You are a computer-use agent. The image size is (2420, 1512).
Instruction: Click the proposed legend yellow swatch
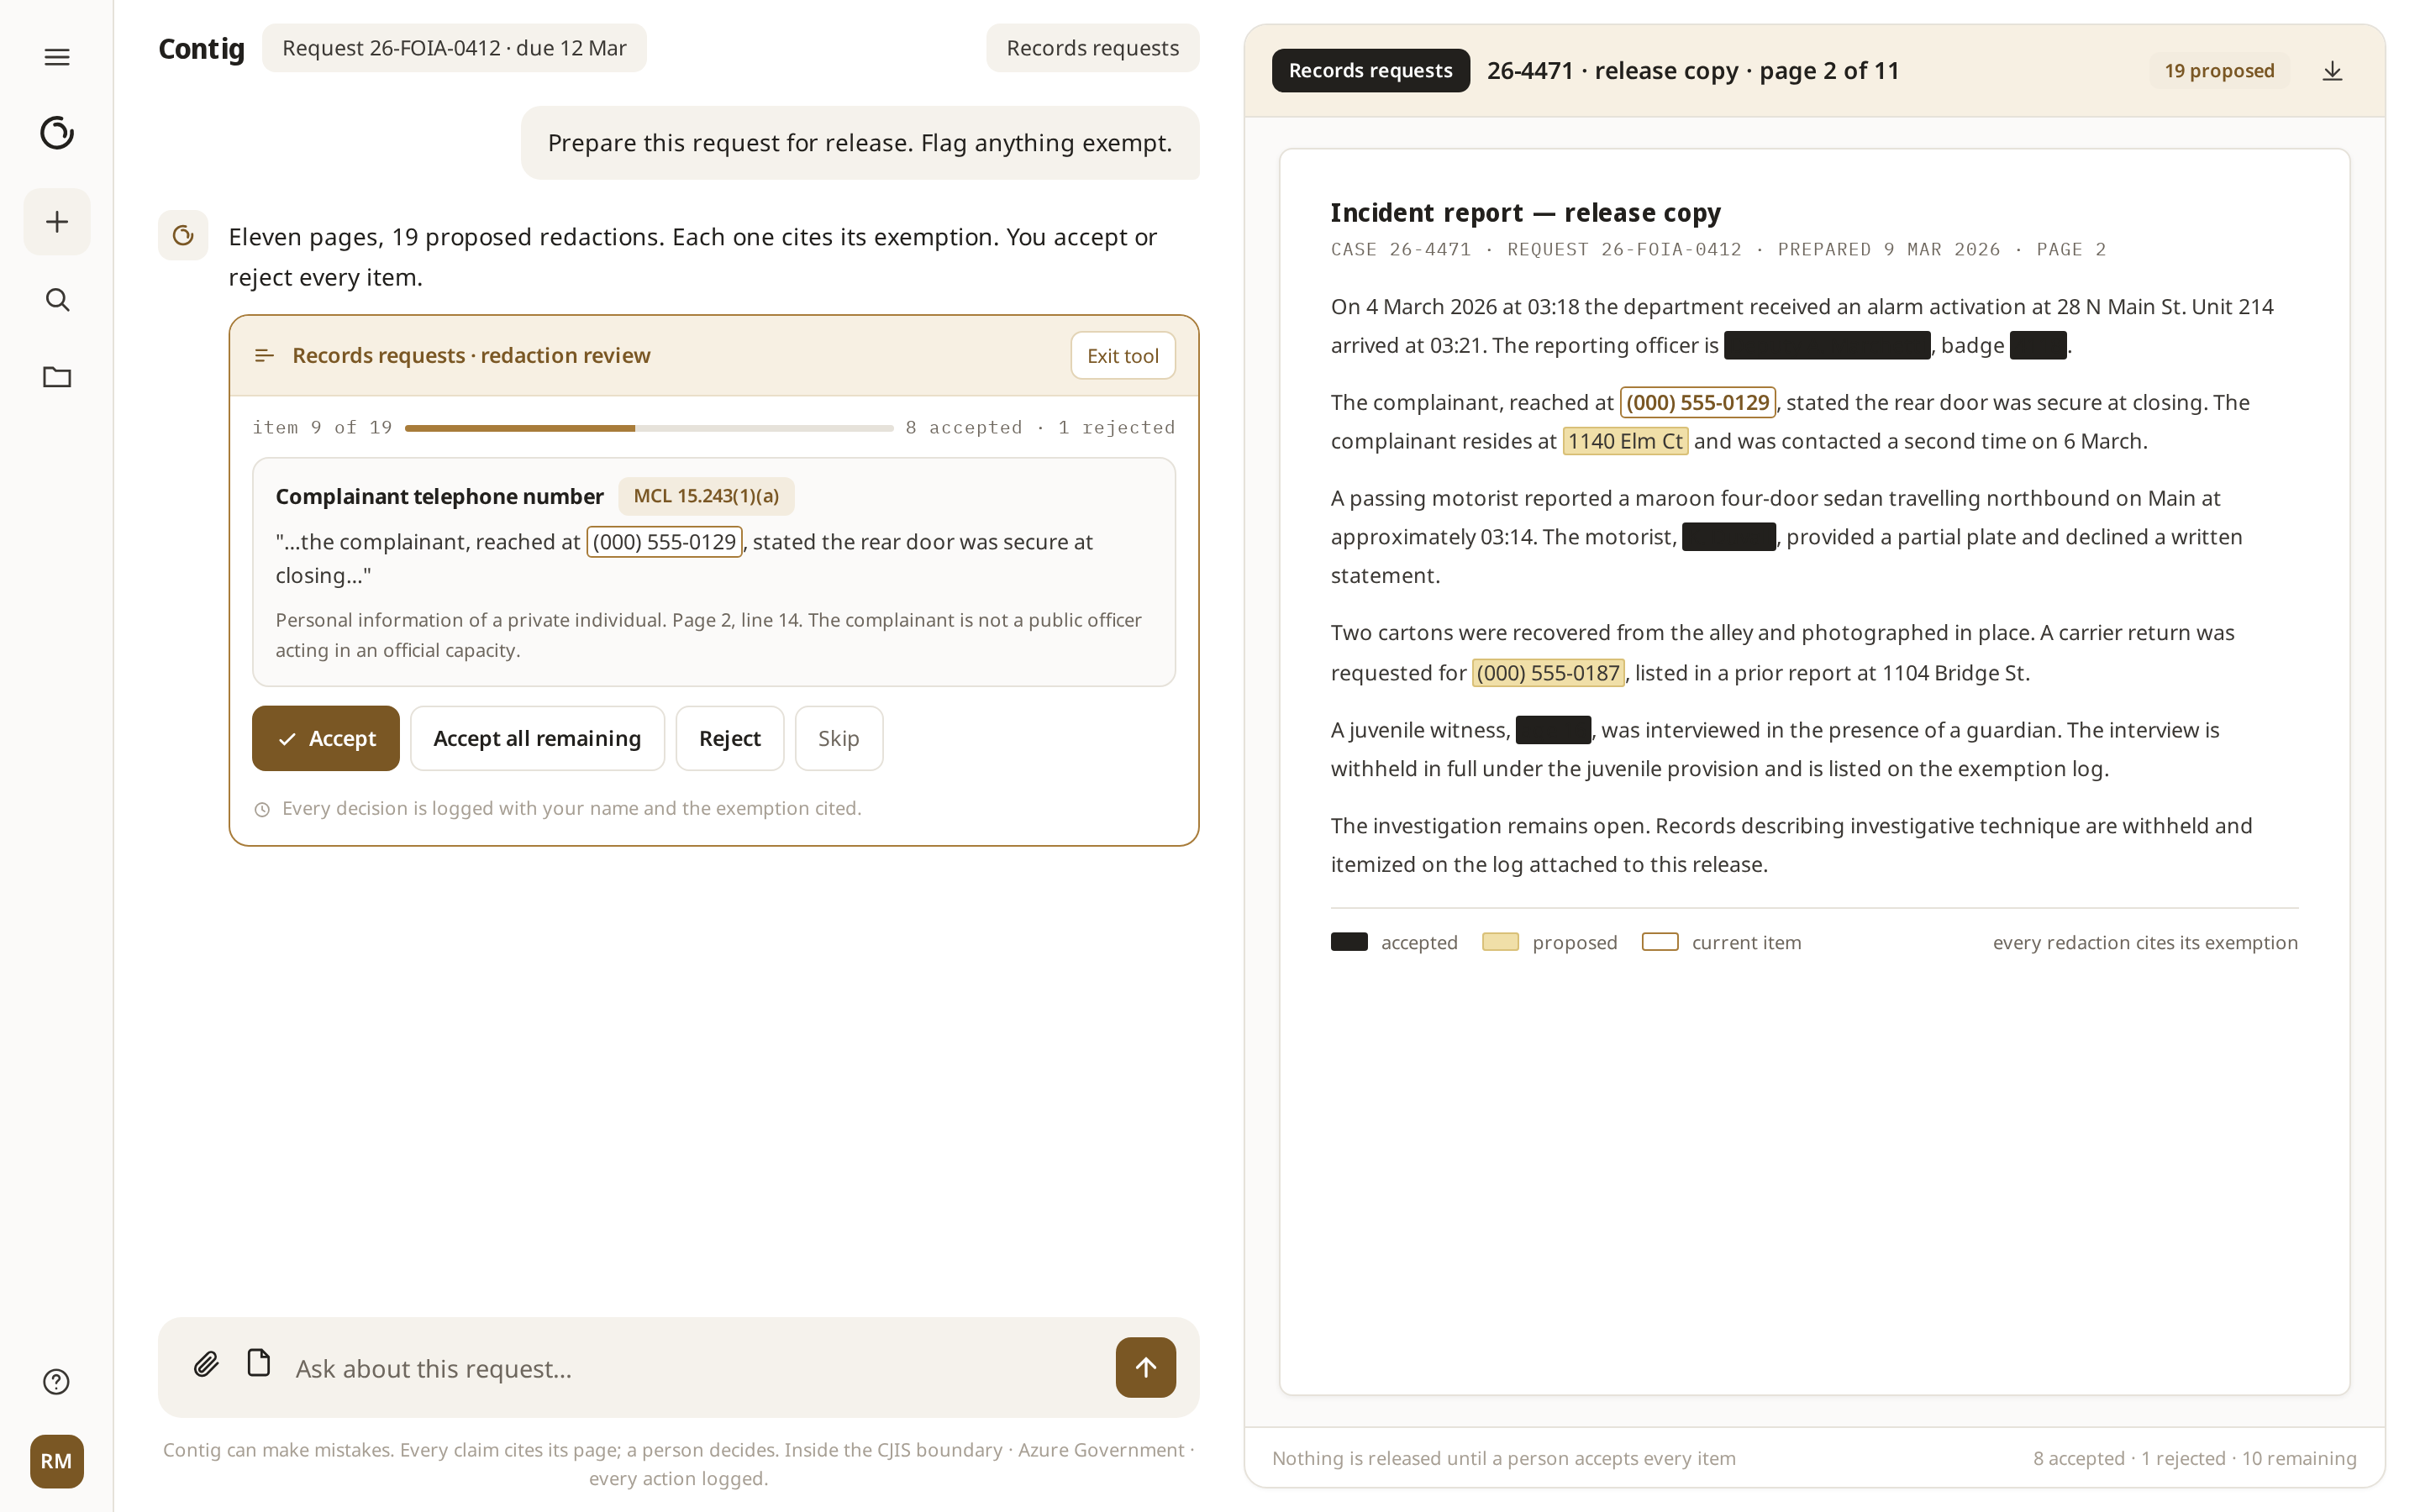tap(1499, 942)
